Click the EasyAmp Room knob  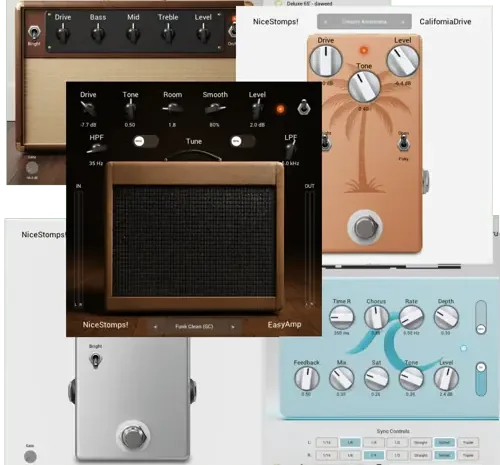pyautogui.click(x=172, y=108)
